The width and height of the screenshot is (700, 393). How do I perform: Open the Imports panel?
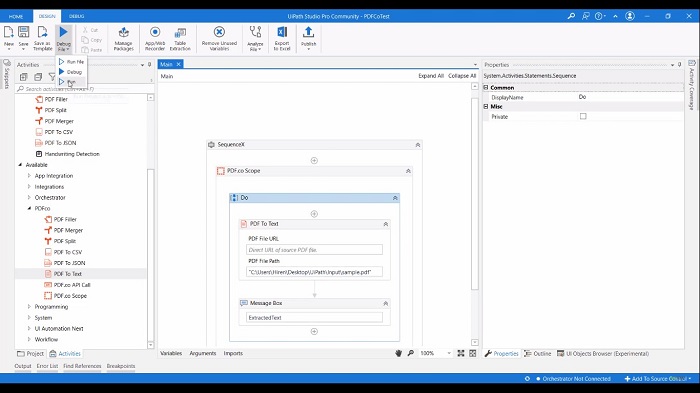tap(233, 353)
